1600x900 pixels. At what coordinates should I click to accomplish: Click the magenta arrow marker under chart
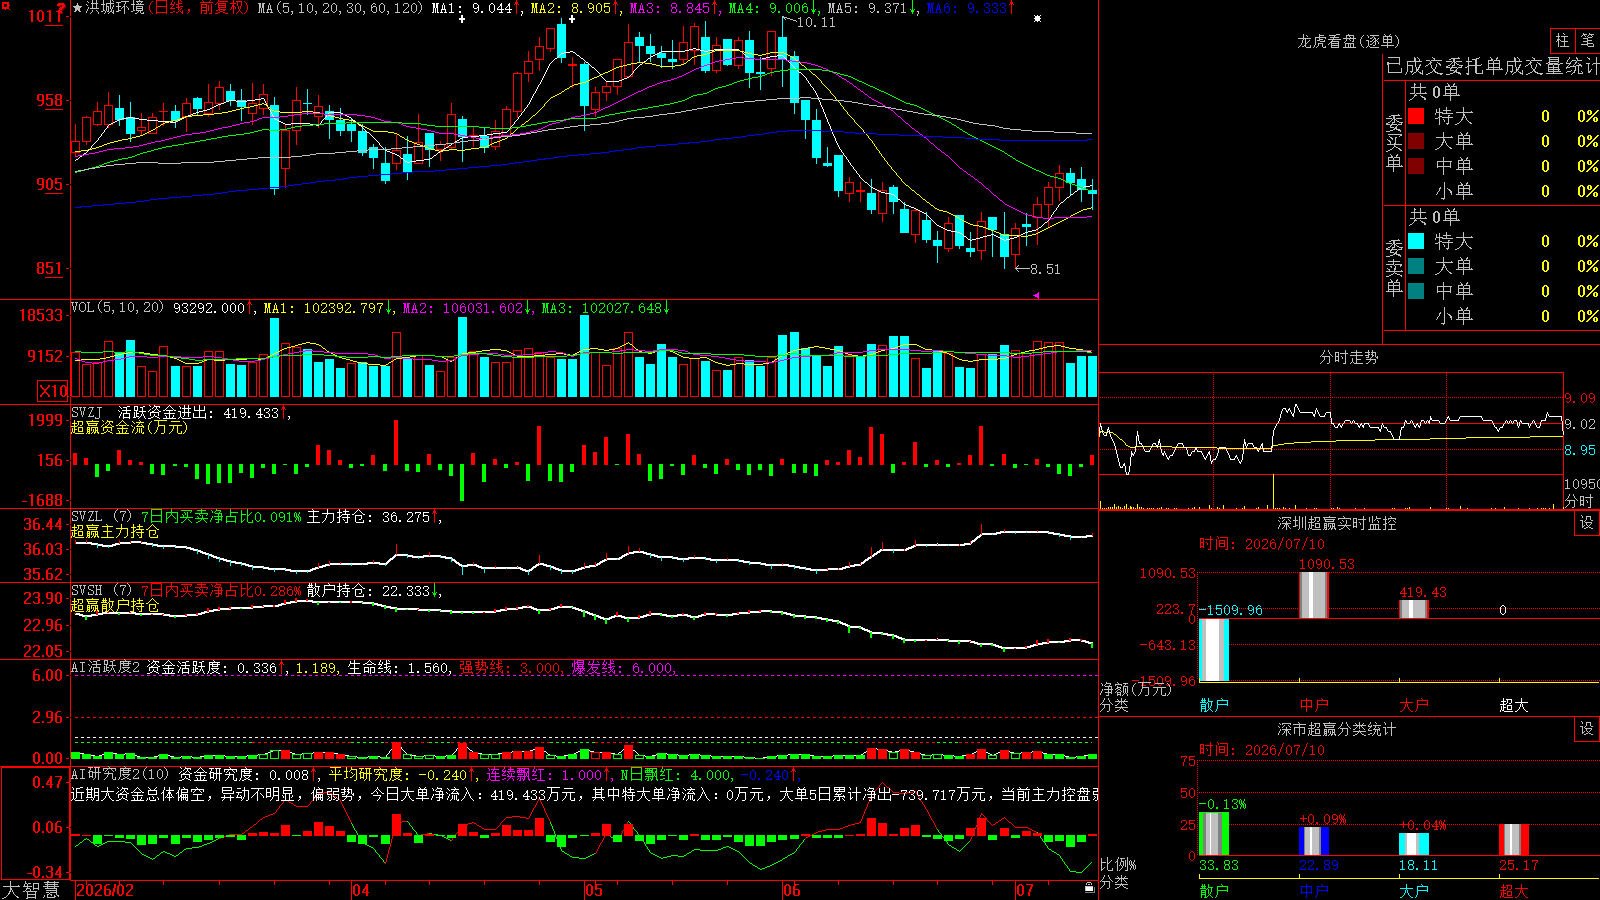(1036, 295)
